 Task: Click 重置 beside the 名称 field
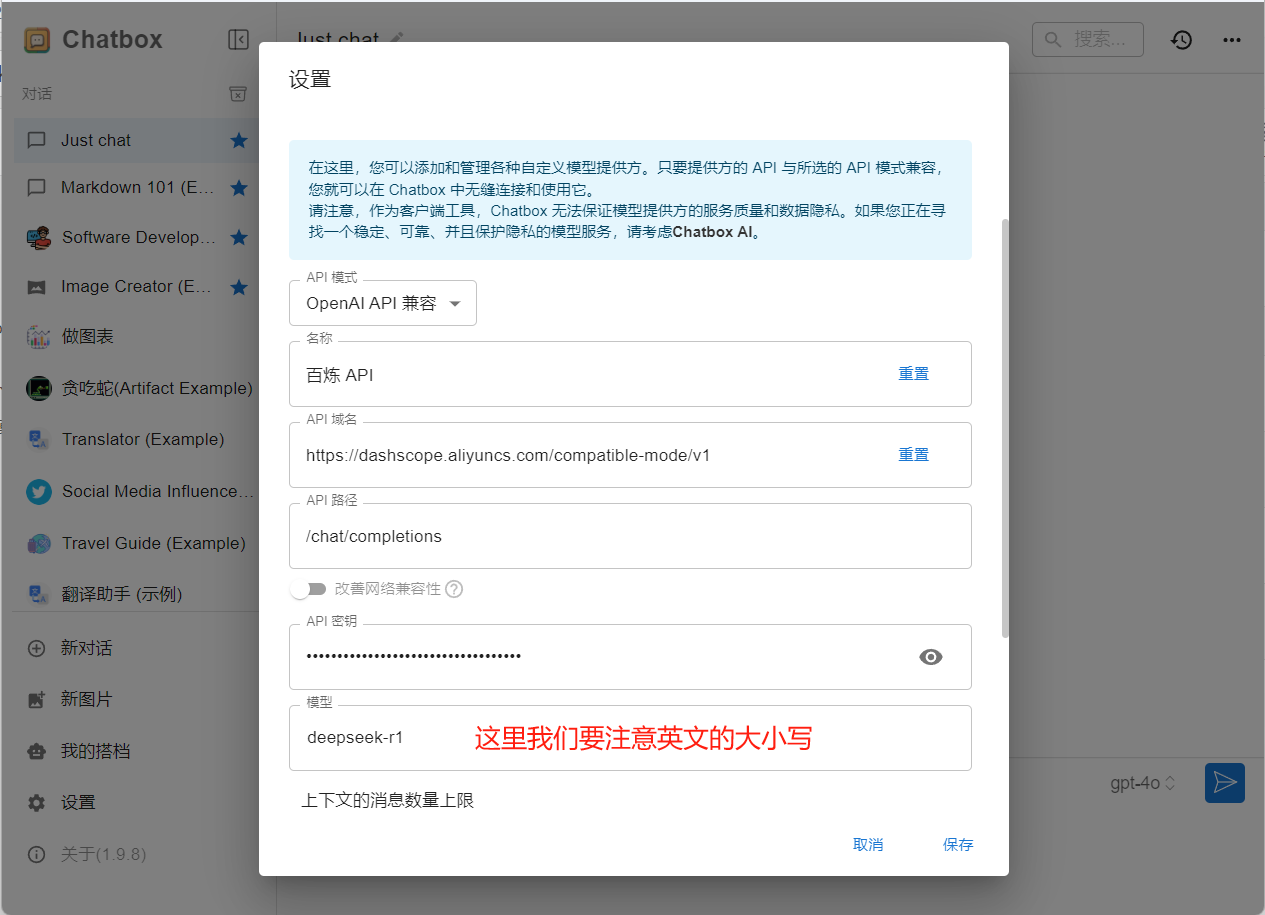pyautogui.click(x=914, y=374)
